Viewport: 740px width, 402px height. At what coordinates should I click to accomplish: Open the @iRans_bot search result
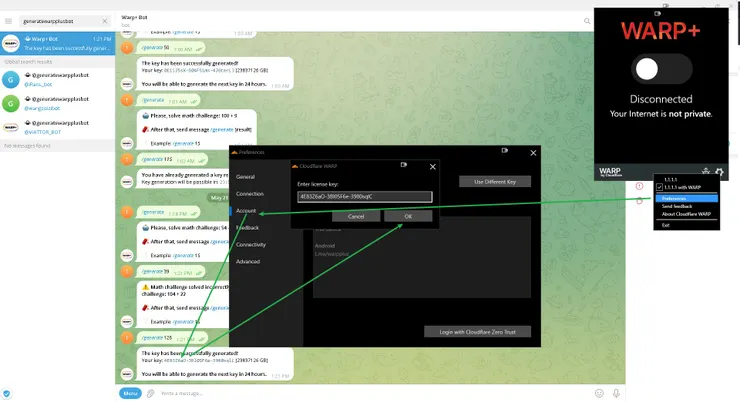click(57, 80)
